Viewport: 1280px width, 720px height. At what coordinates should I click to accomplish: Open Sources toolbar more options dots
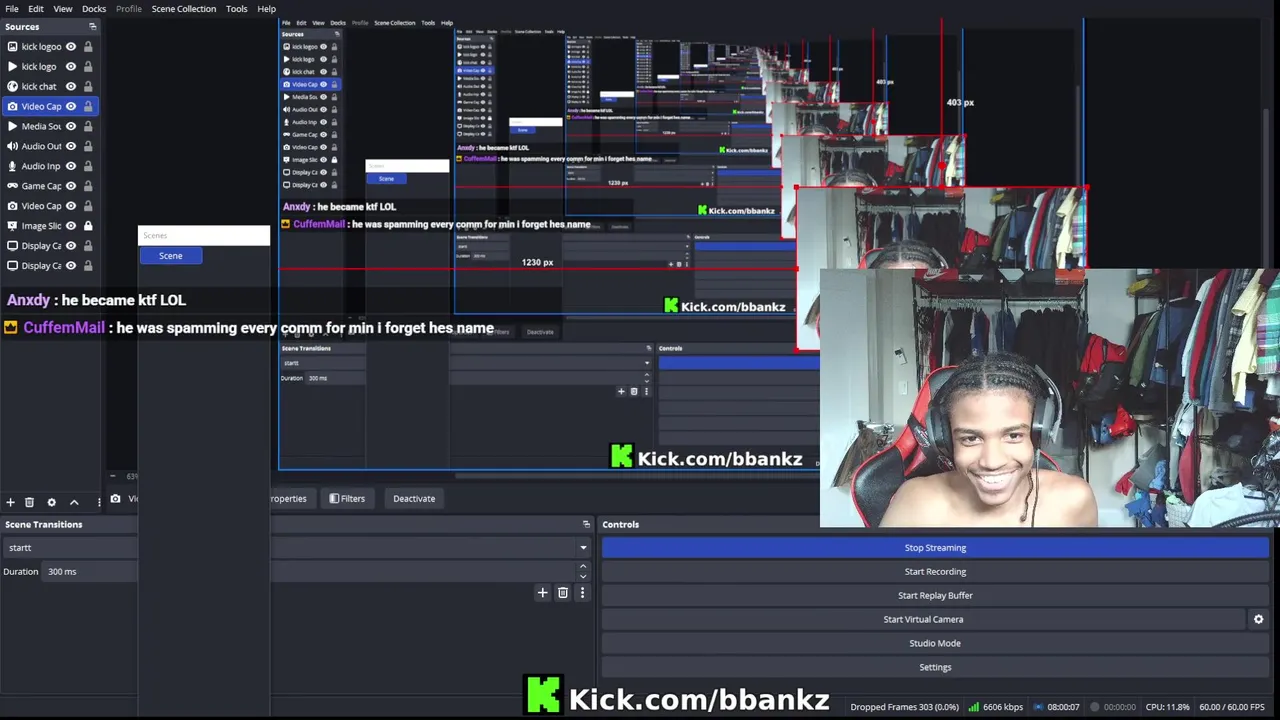pyautogui.click(x=98, y=502)
